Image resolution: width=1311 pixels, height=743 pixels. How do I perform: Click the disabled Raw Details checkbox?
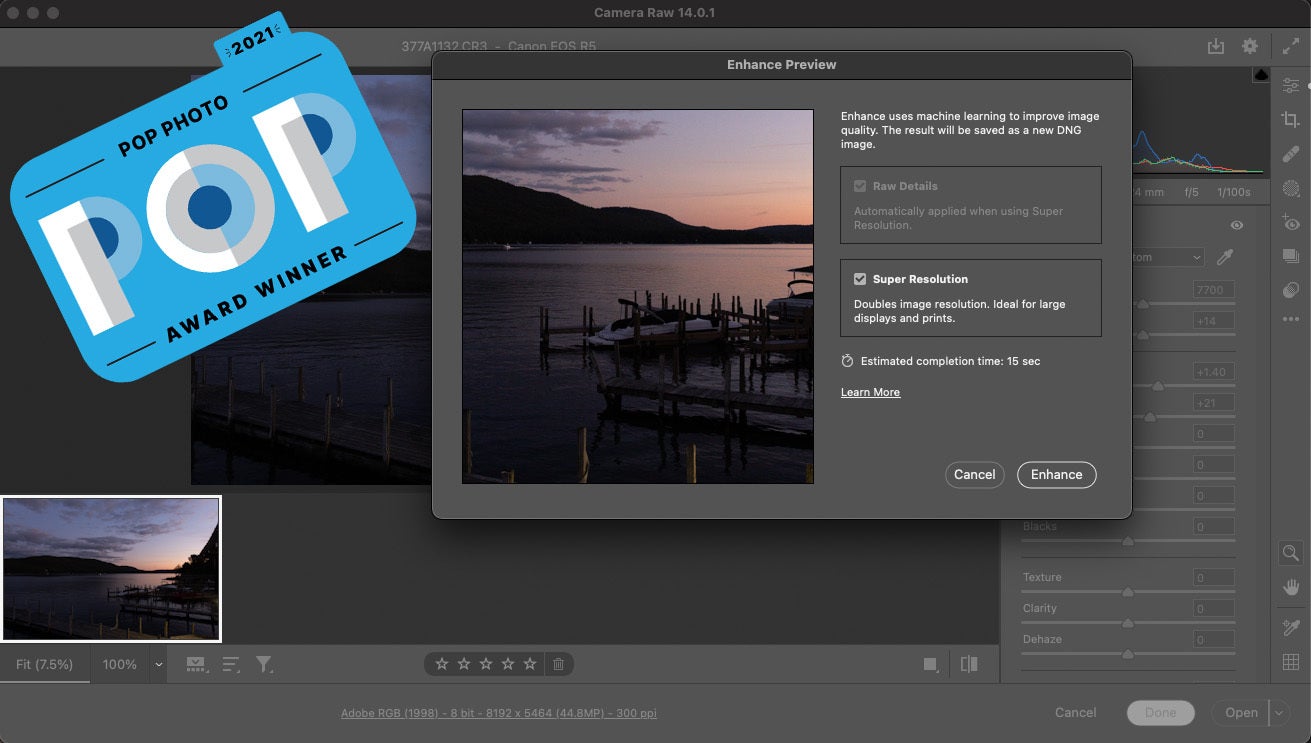pos(861,185)
